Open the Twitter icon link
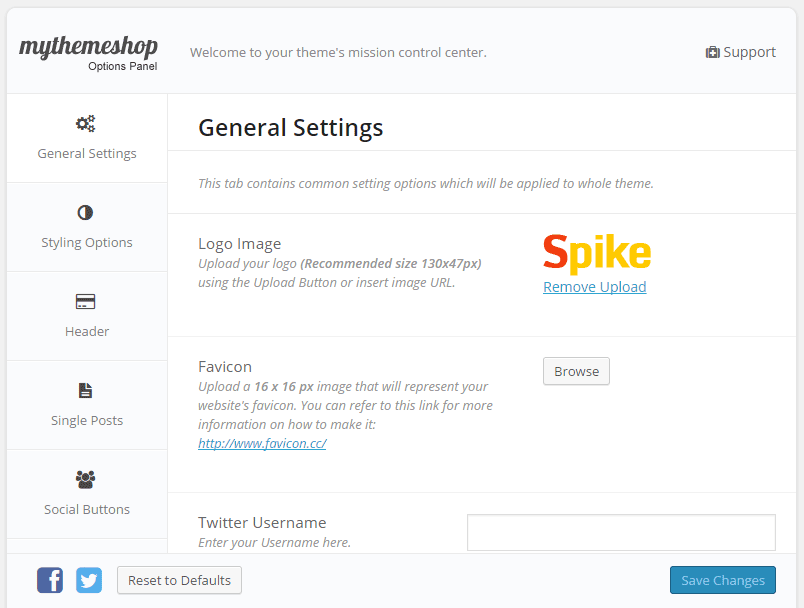The image size is (804, 608). (x=89, y=580)
